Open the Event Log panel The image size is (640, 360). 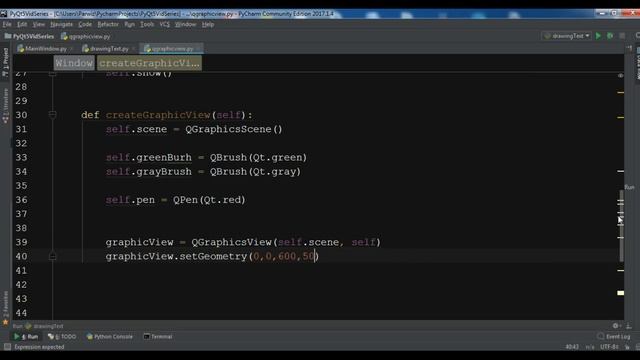614,337
